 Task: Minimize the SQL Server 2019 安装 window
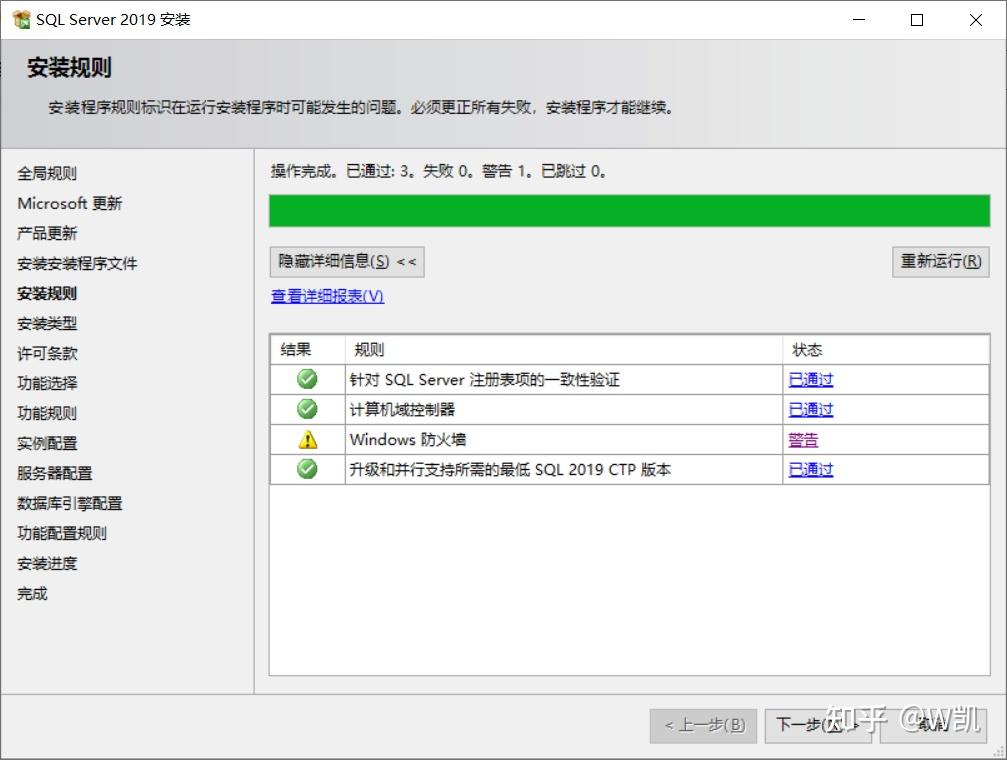tap(859, 20)
